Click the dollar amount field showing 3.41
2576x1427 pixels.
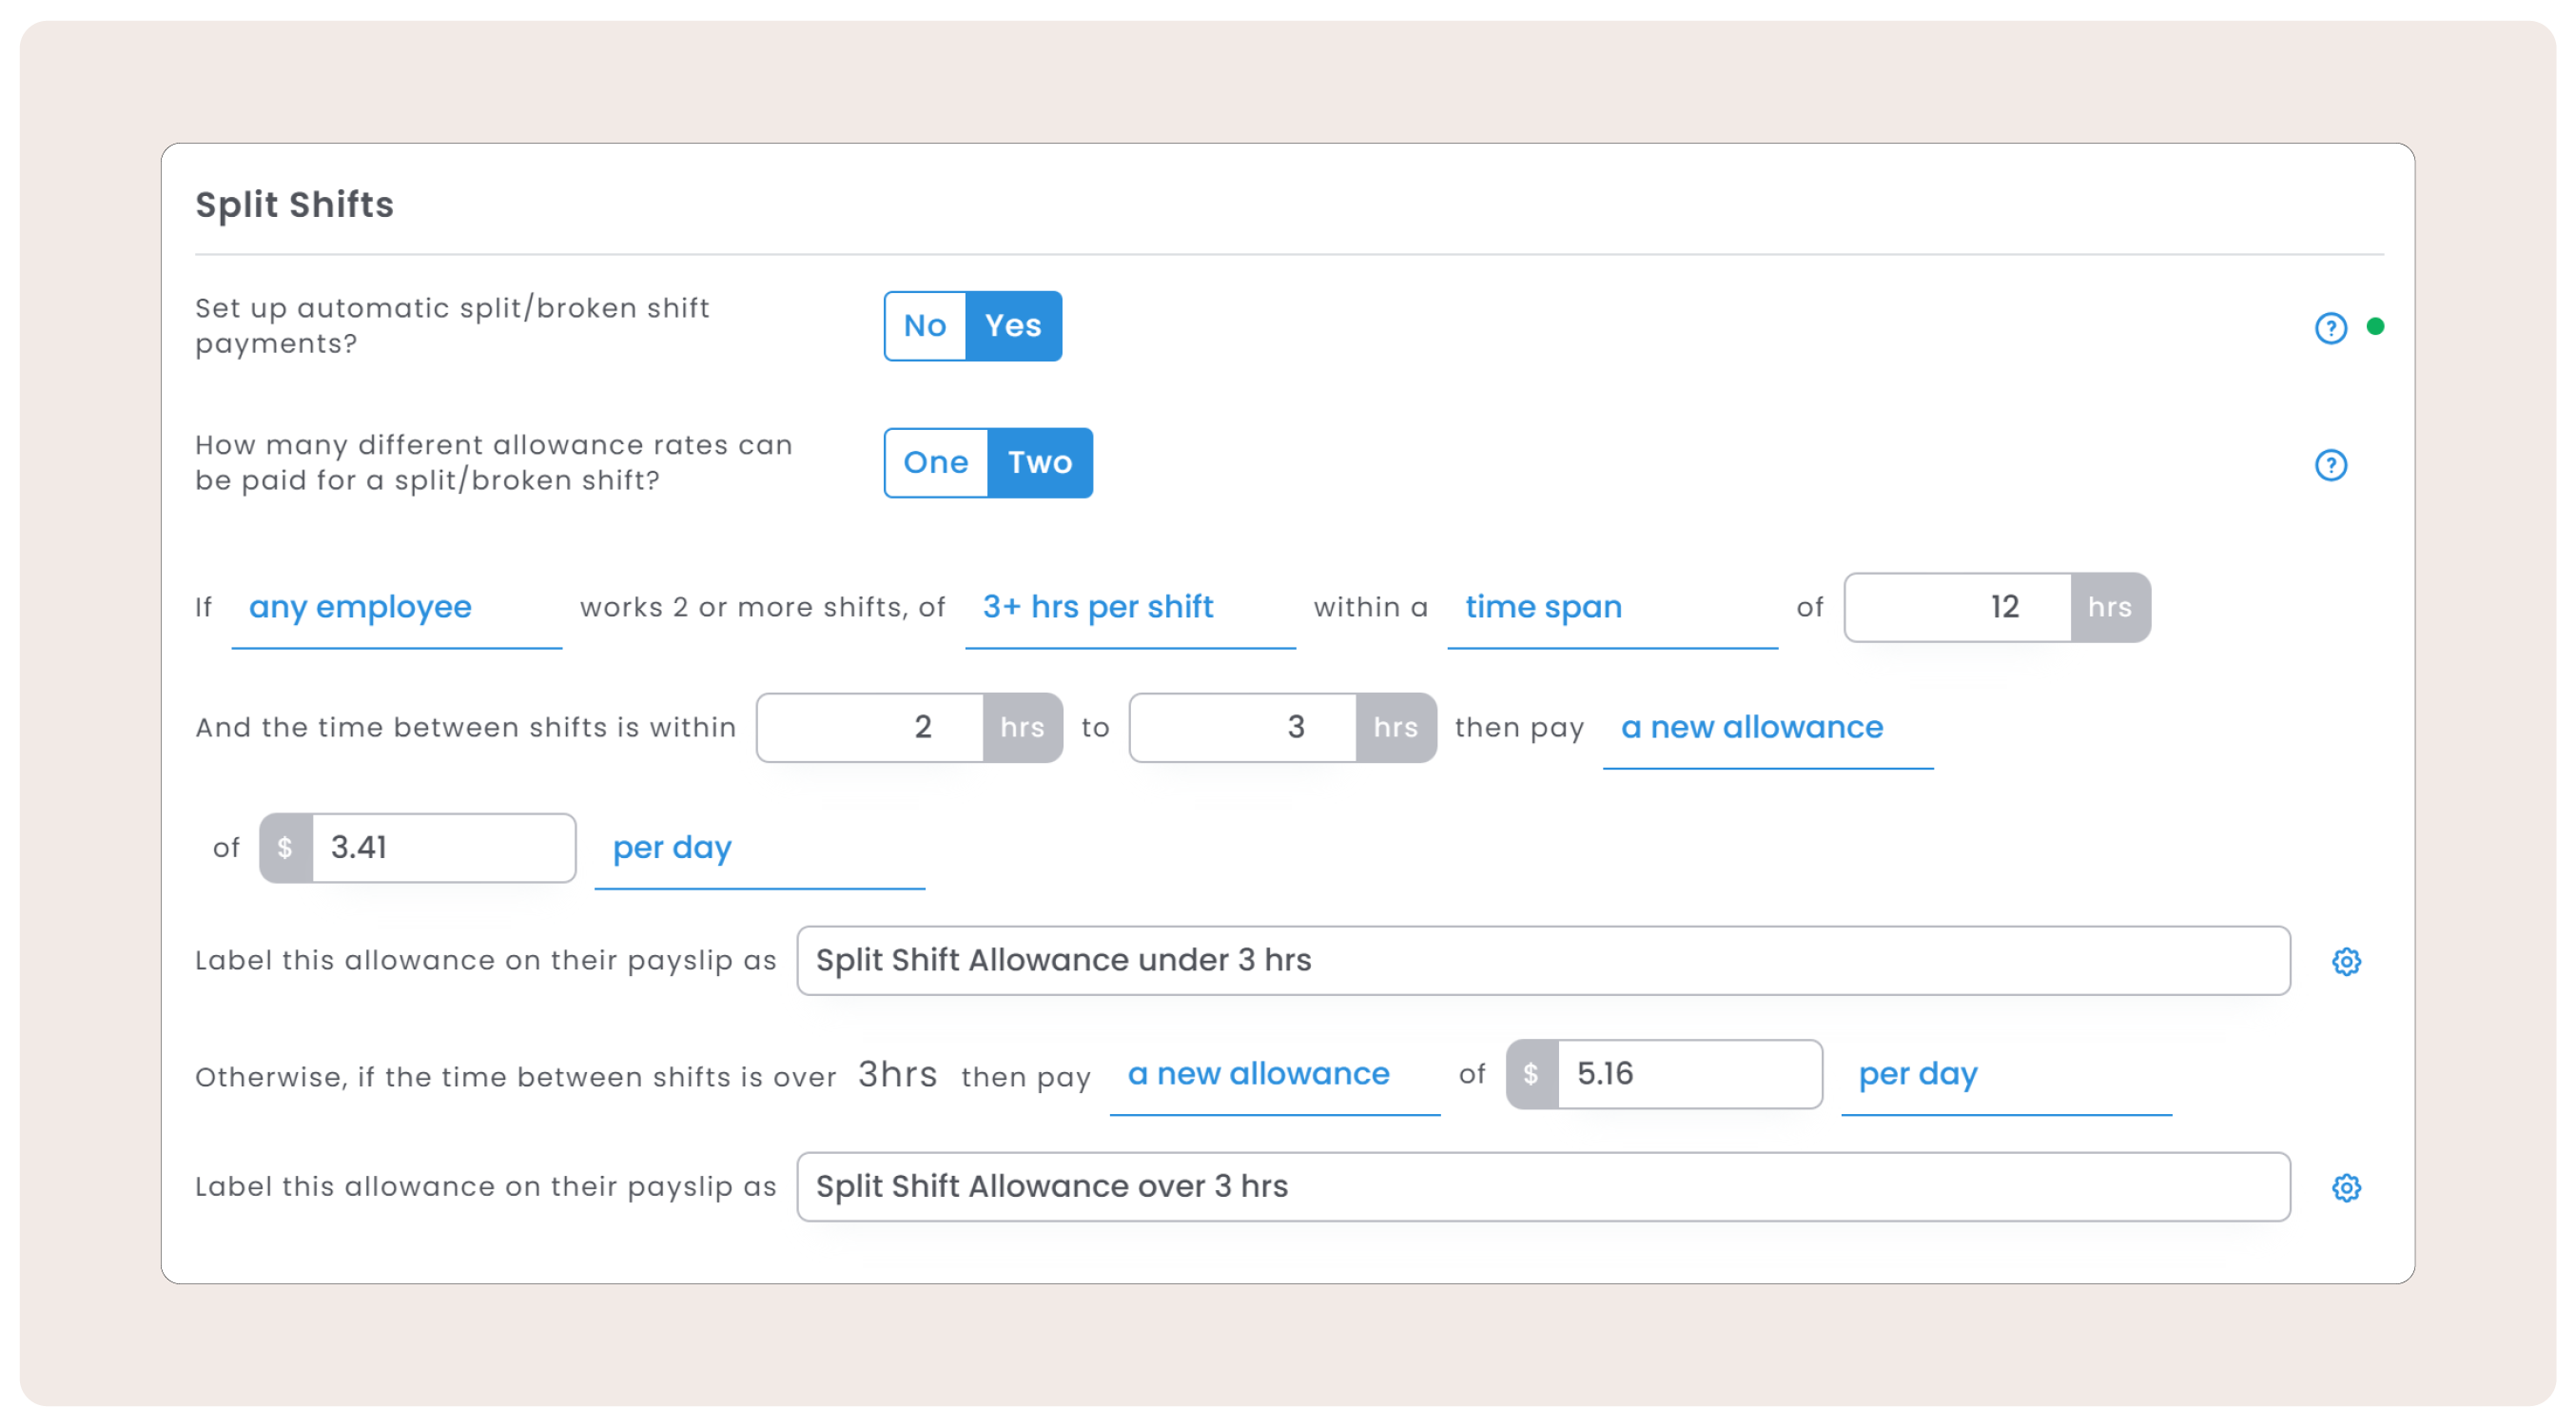click(442, 848)
